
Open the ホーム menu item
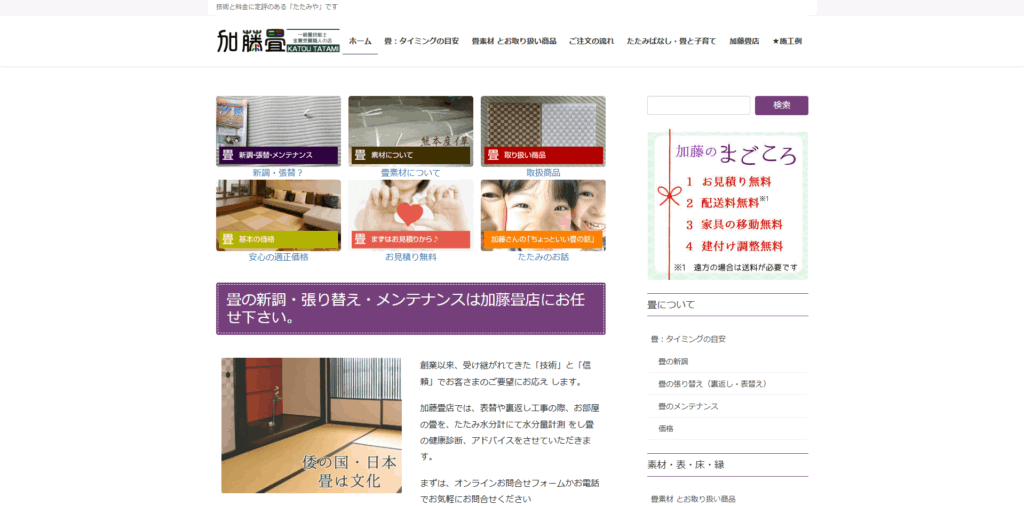[x=360, y=41]
